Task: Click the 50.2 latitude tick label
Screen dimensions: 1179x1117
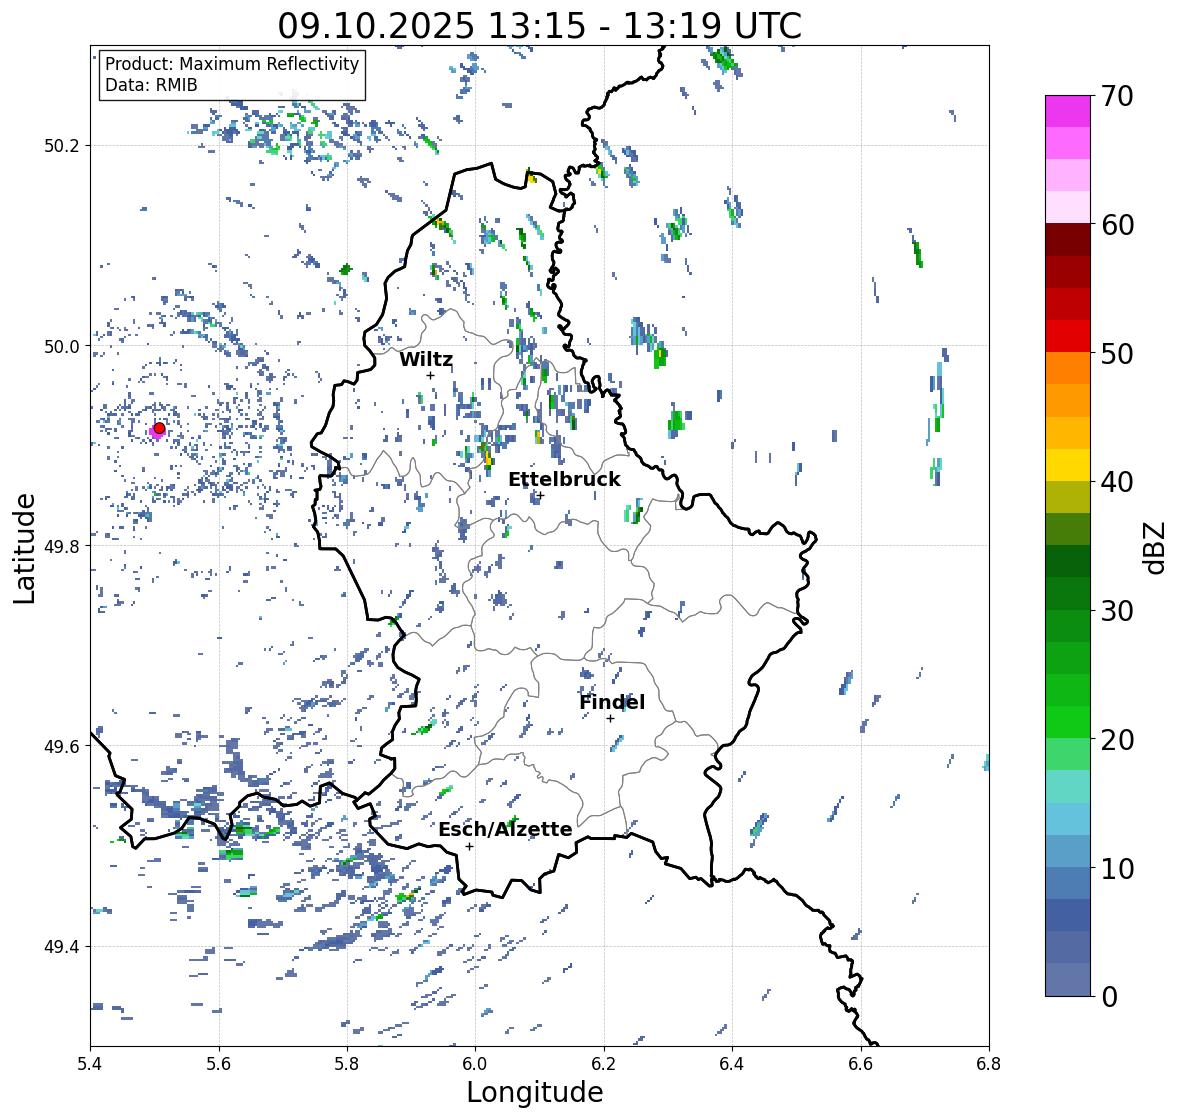Action: pos(62,146)
